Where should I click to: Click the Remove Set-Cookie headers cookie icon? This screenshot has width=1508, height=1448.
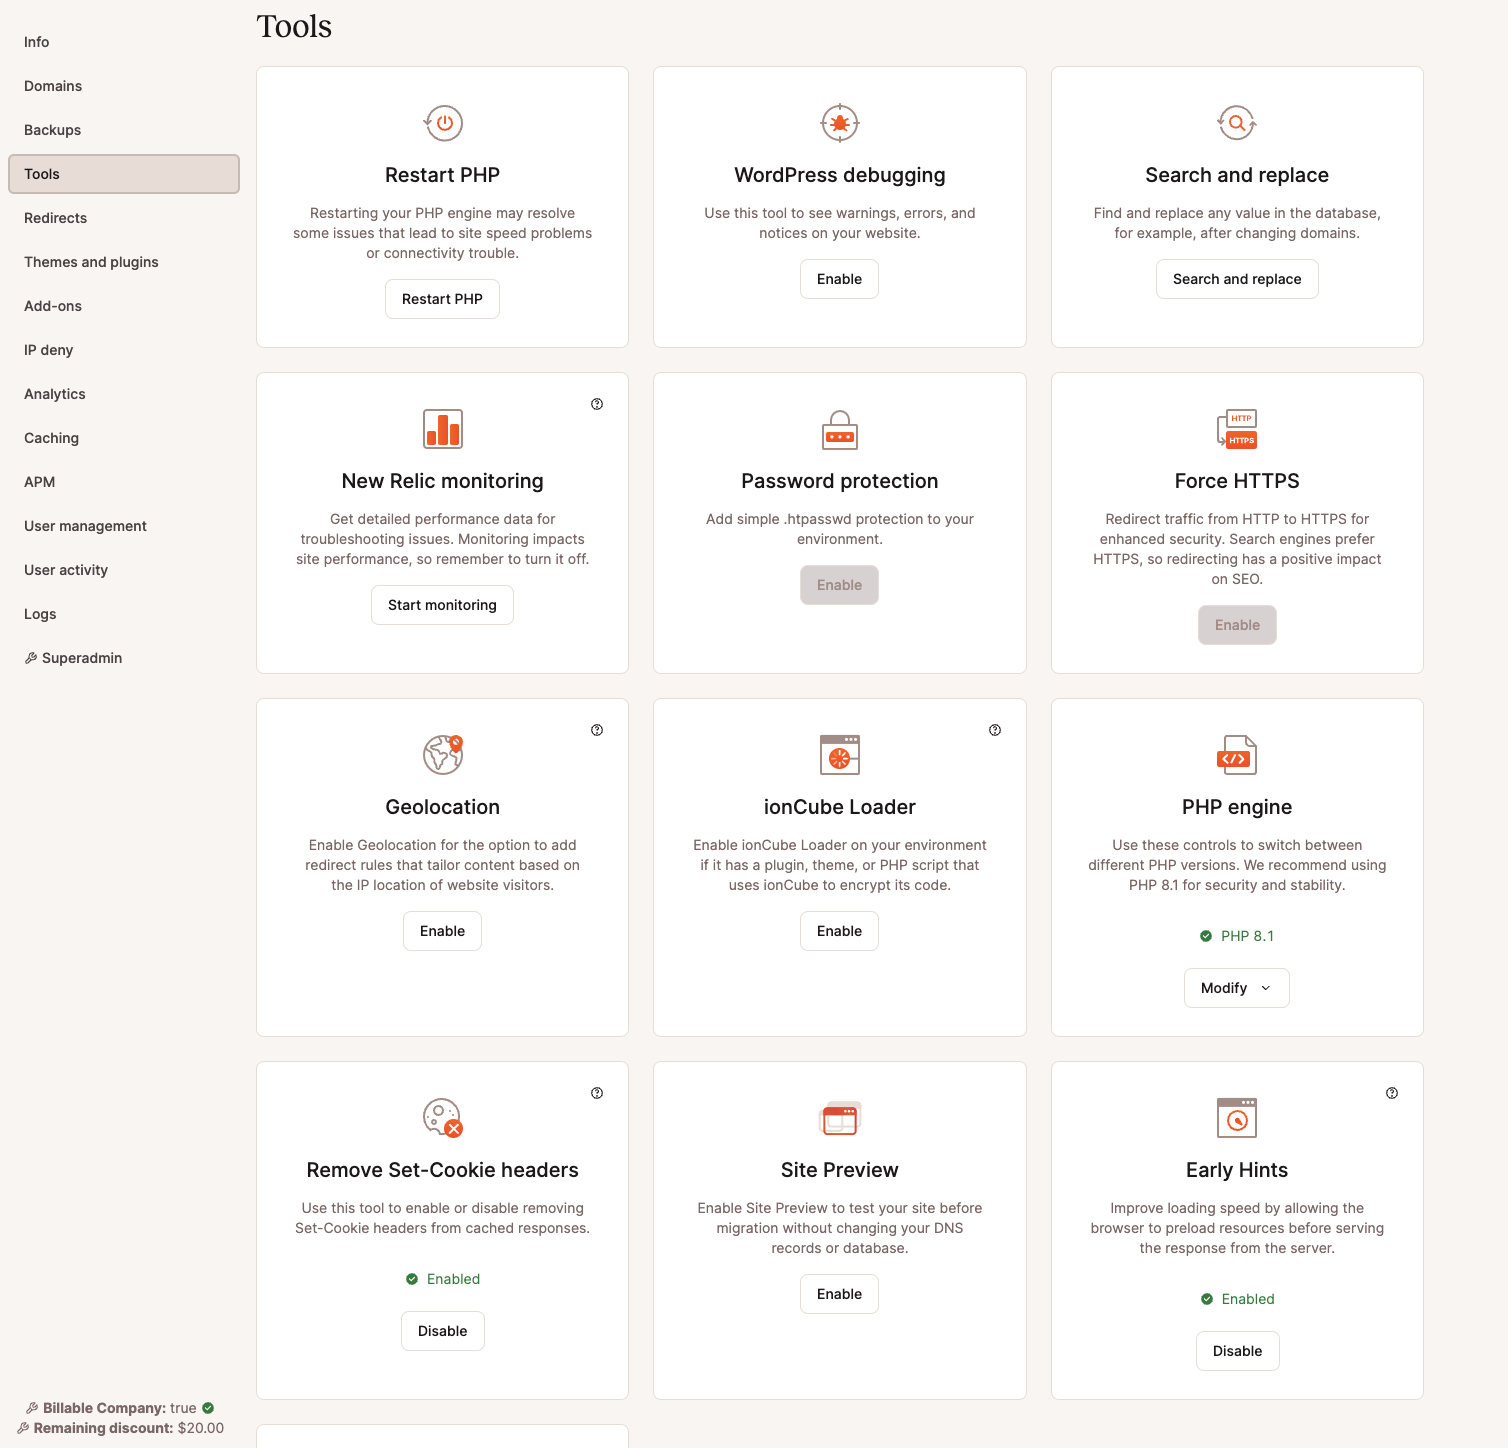tap(443, 1118)
